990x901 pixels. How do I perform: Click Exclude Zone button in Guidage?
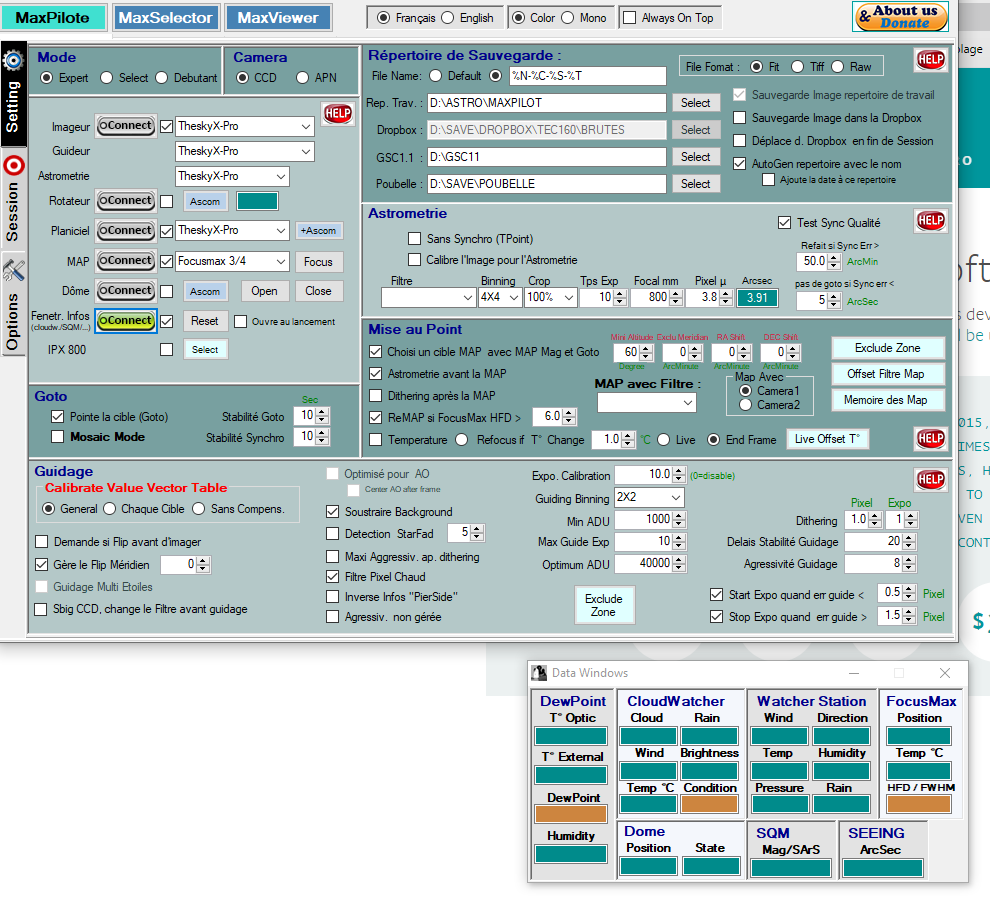coord(604,605)
